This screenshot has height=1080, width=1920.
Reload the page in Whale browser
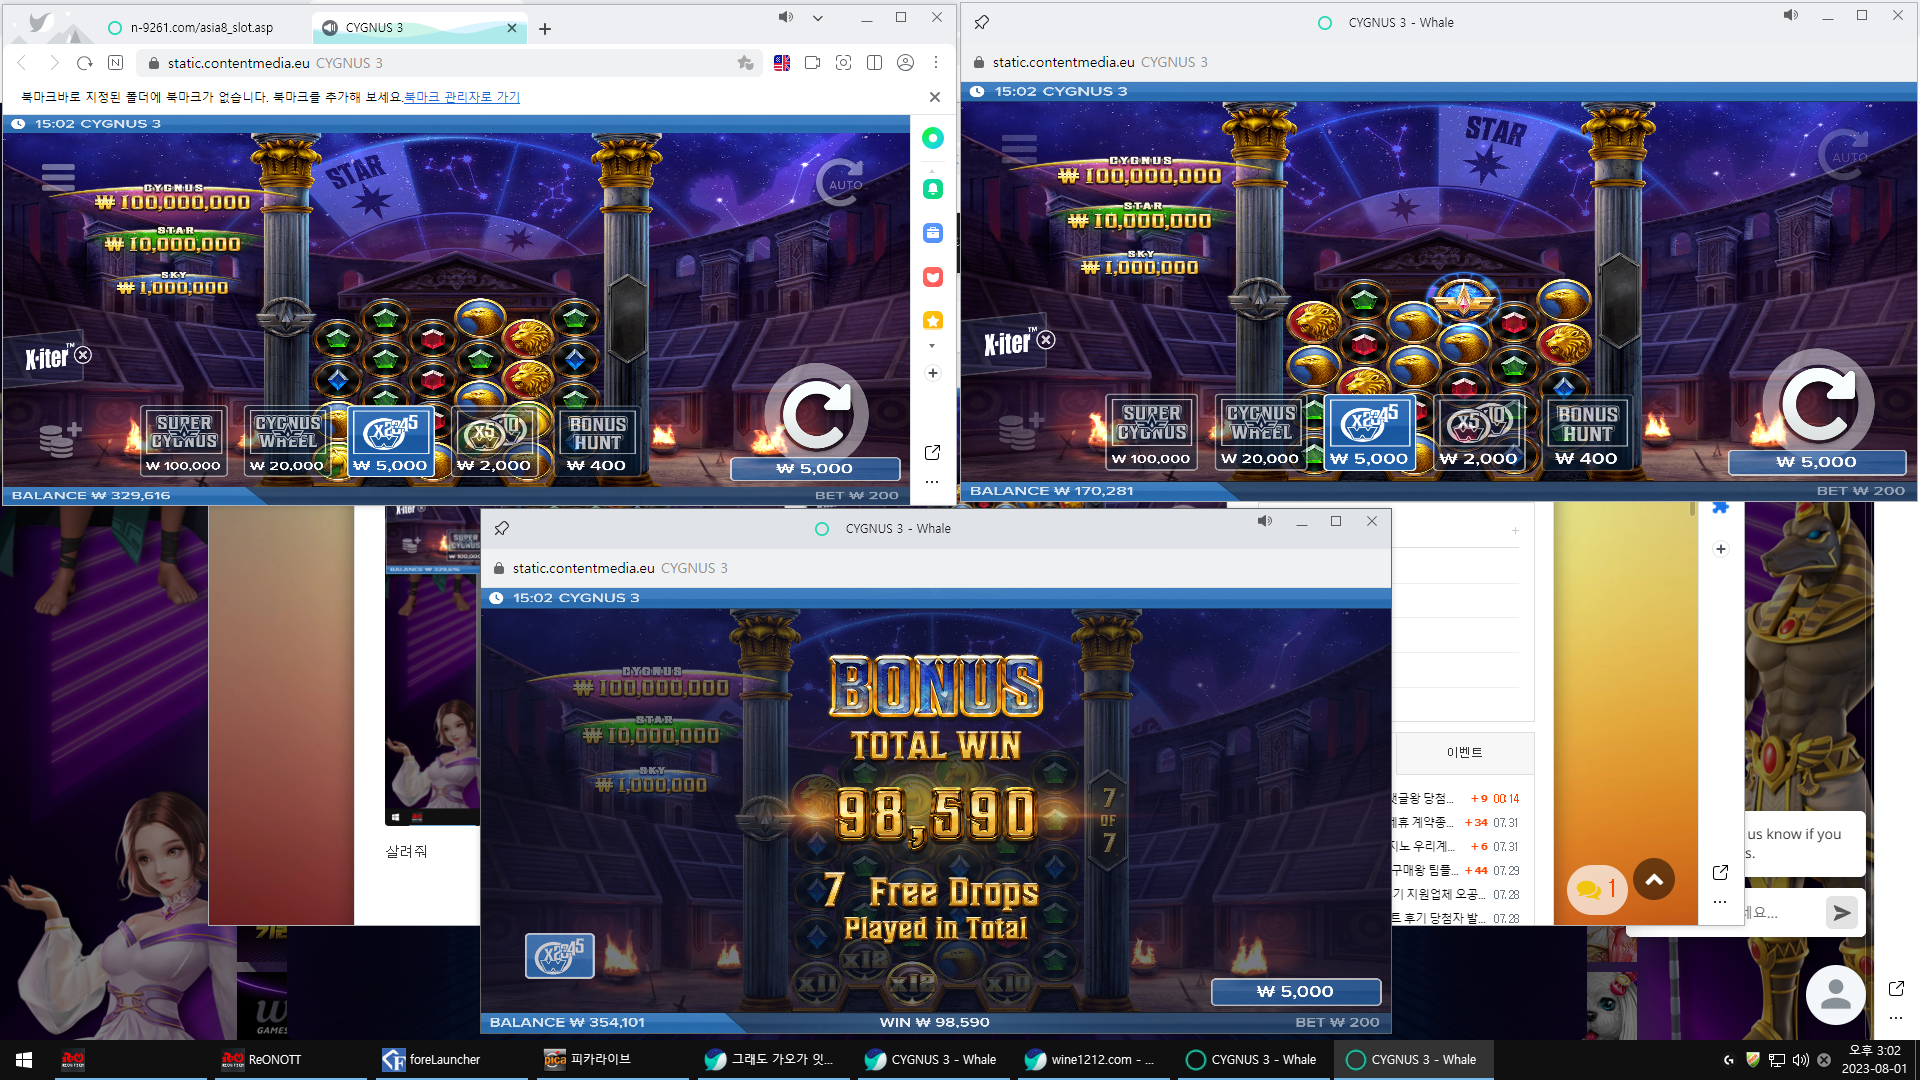[x=85, y=63]
